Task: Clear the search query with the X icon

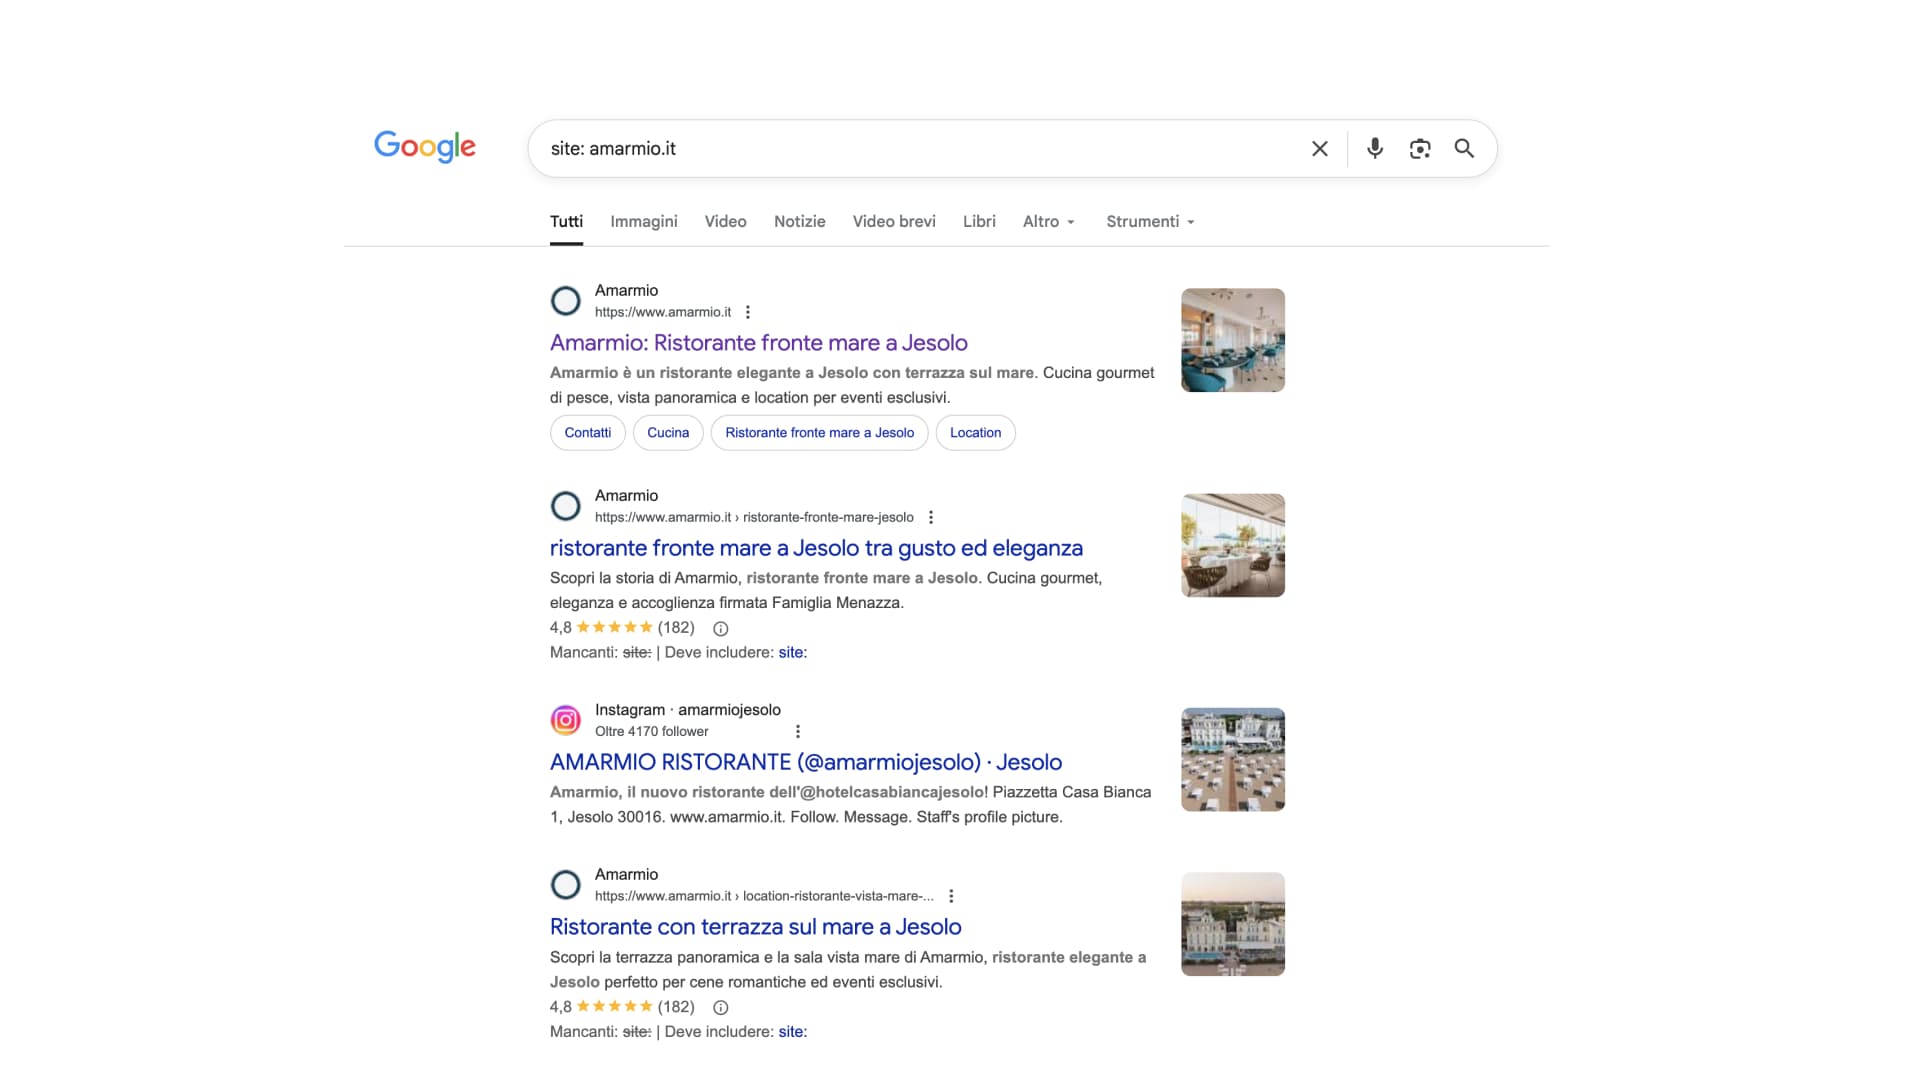Action: tap(1319, 148)
